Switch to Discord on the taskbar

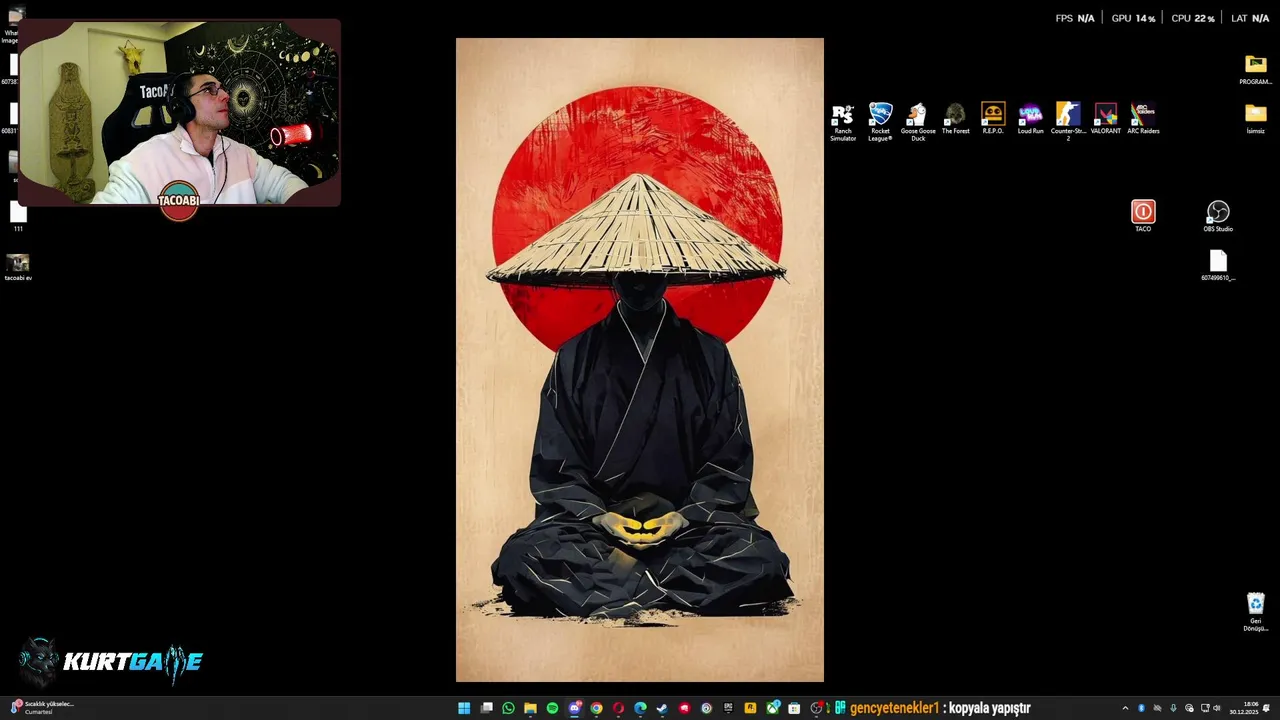575,708
